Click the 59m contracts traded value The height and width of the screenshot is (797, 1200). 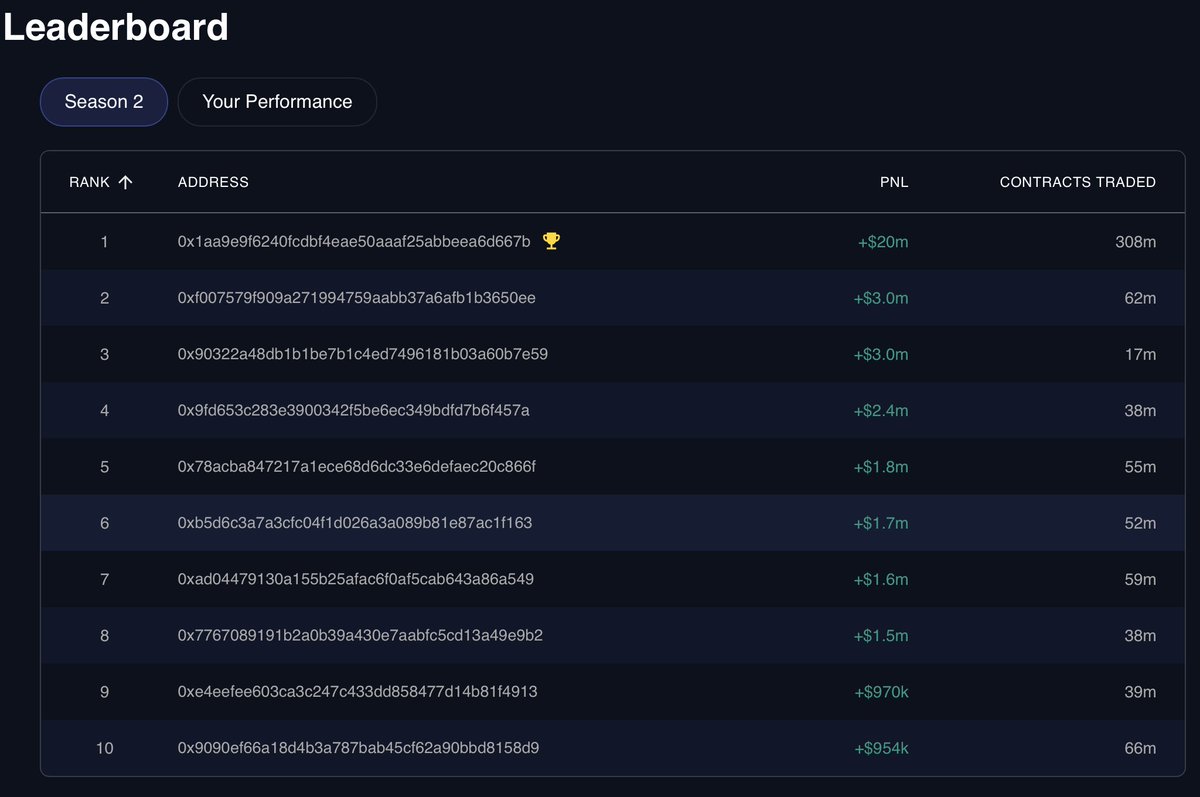[x=1140, y=579]
